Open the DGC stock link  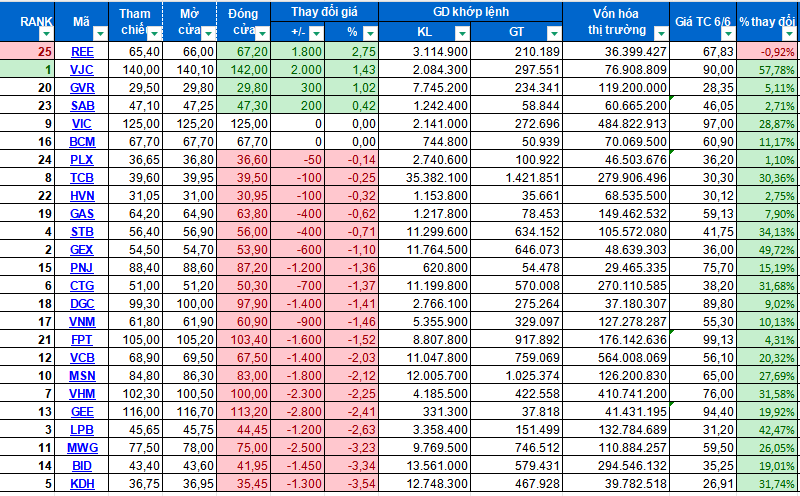(82, 304)
